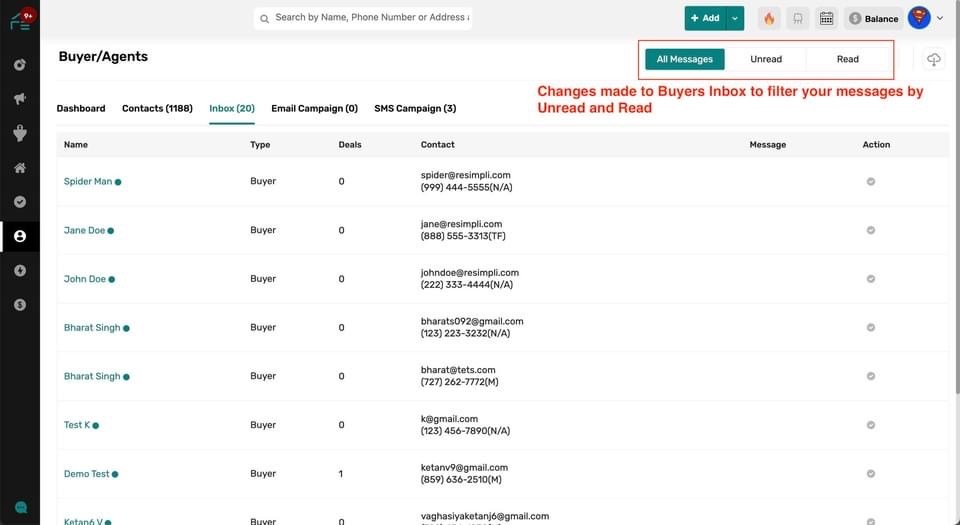Open the SMS Campaign (3) tab

point(415,108)
